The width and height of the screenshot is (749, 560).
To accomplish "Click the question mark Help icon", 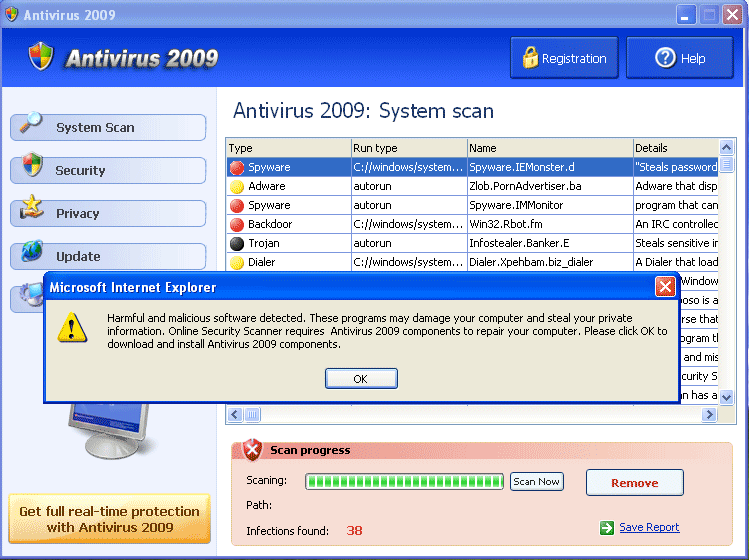I will pos(665,58).
